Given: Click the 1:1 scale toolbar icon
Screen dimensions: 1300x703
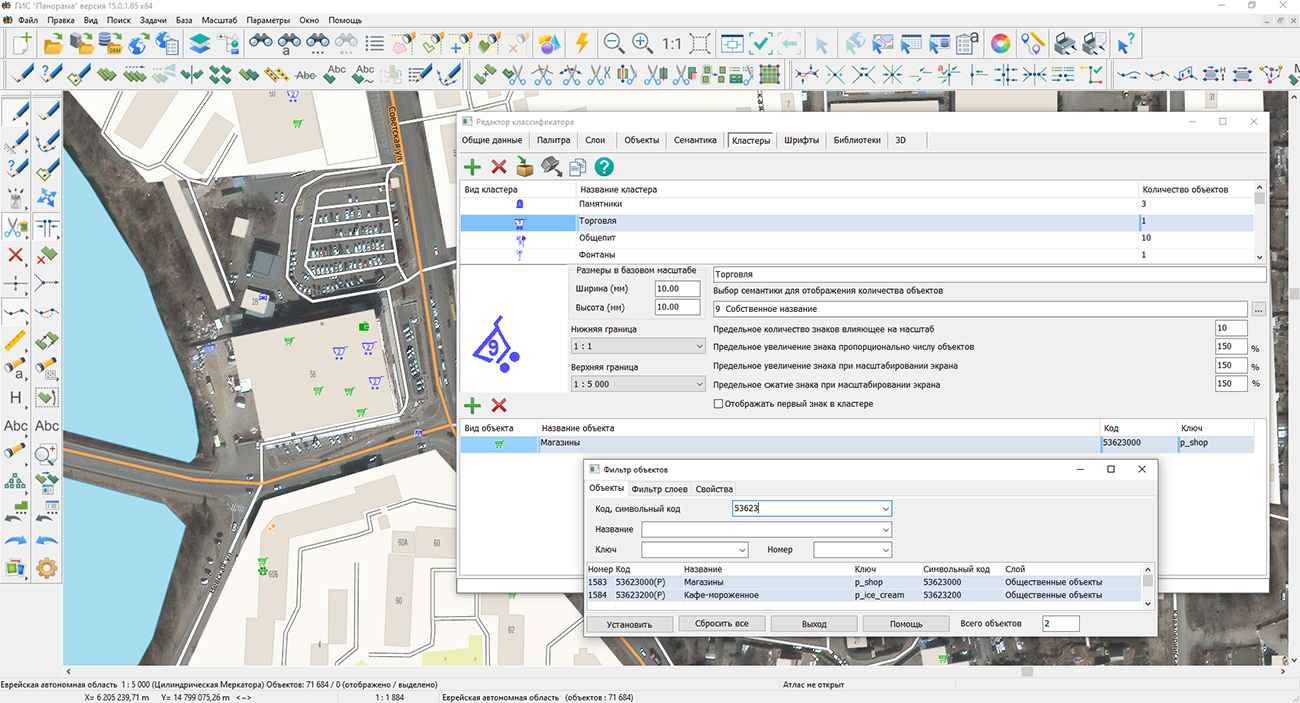Looking at the screenshot, I should click(x=671, y=43).
